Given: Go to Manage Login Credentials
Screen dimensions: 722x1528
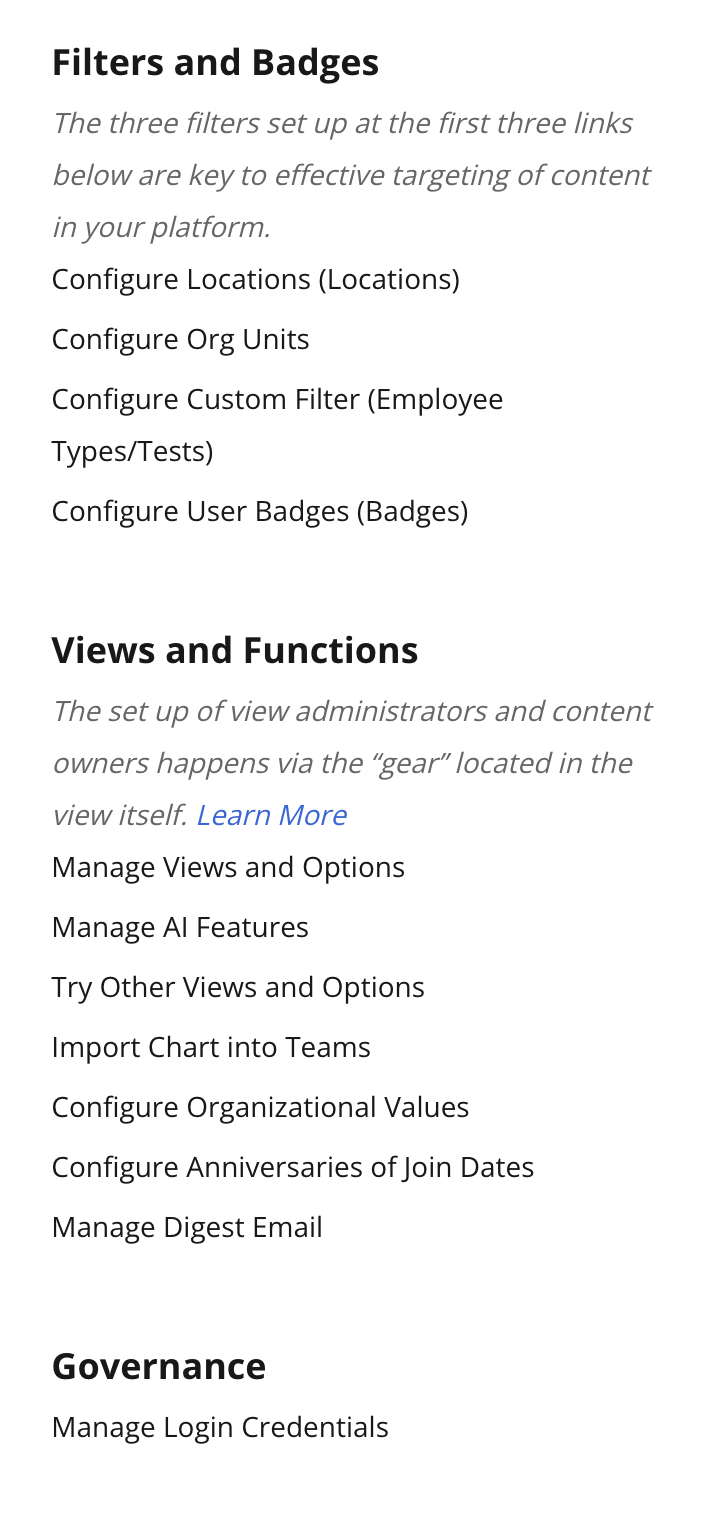Looking at the screenshot, I should (x=220, y=1428).
